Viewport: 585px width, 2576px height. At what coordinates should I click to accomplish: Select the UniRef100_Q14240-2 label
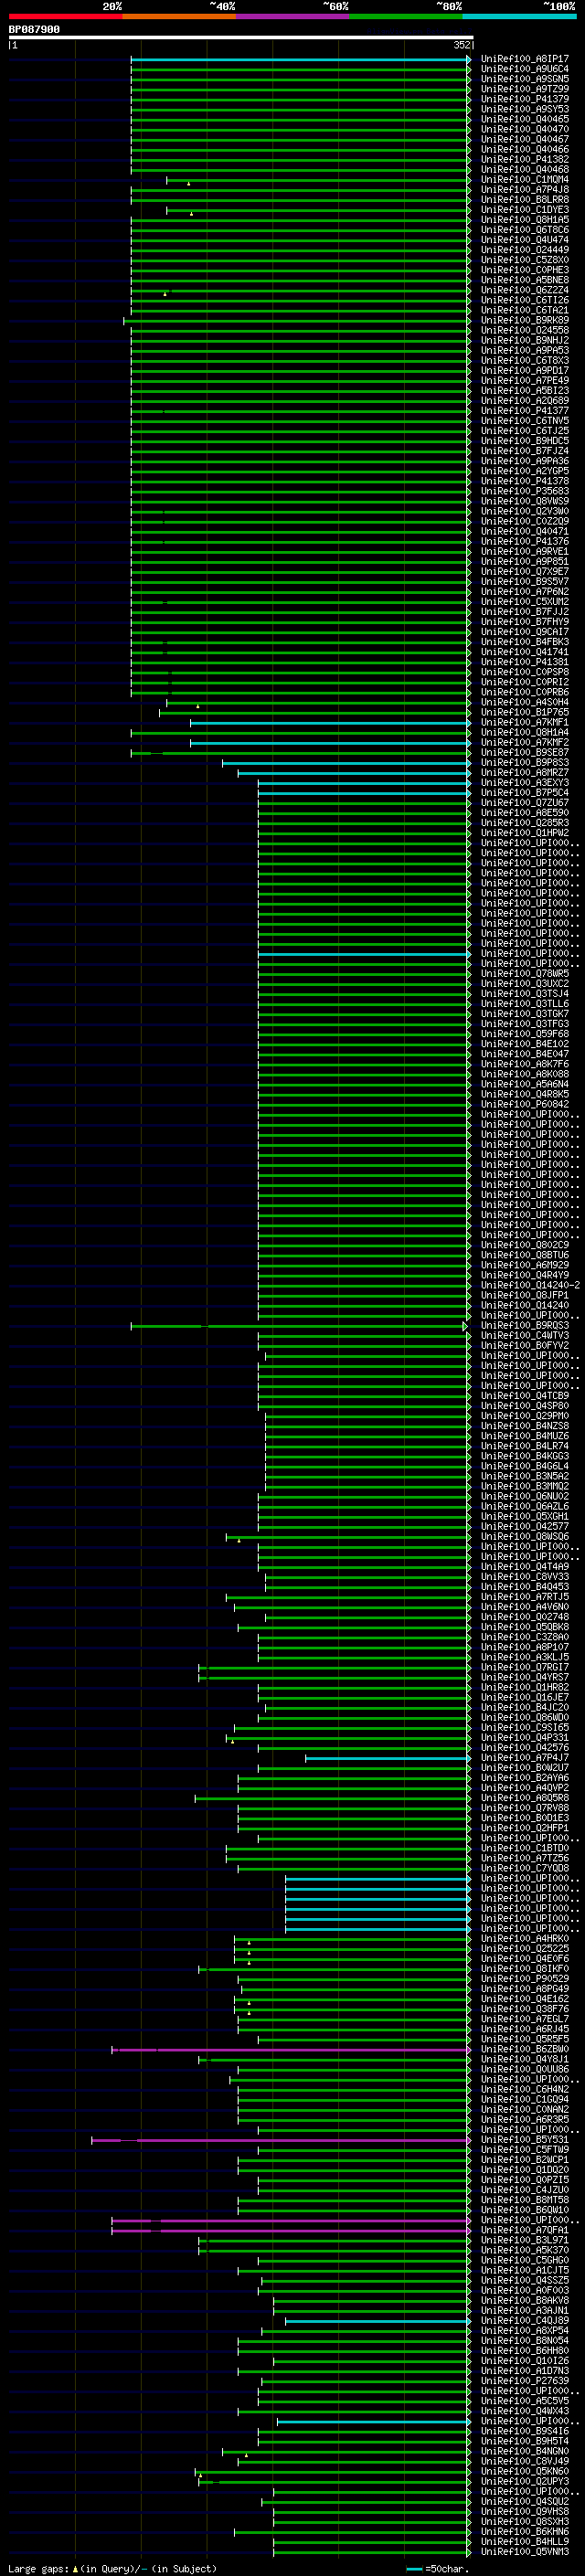[530, 1285]
